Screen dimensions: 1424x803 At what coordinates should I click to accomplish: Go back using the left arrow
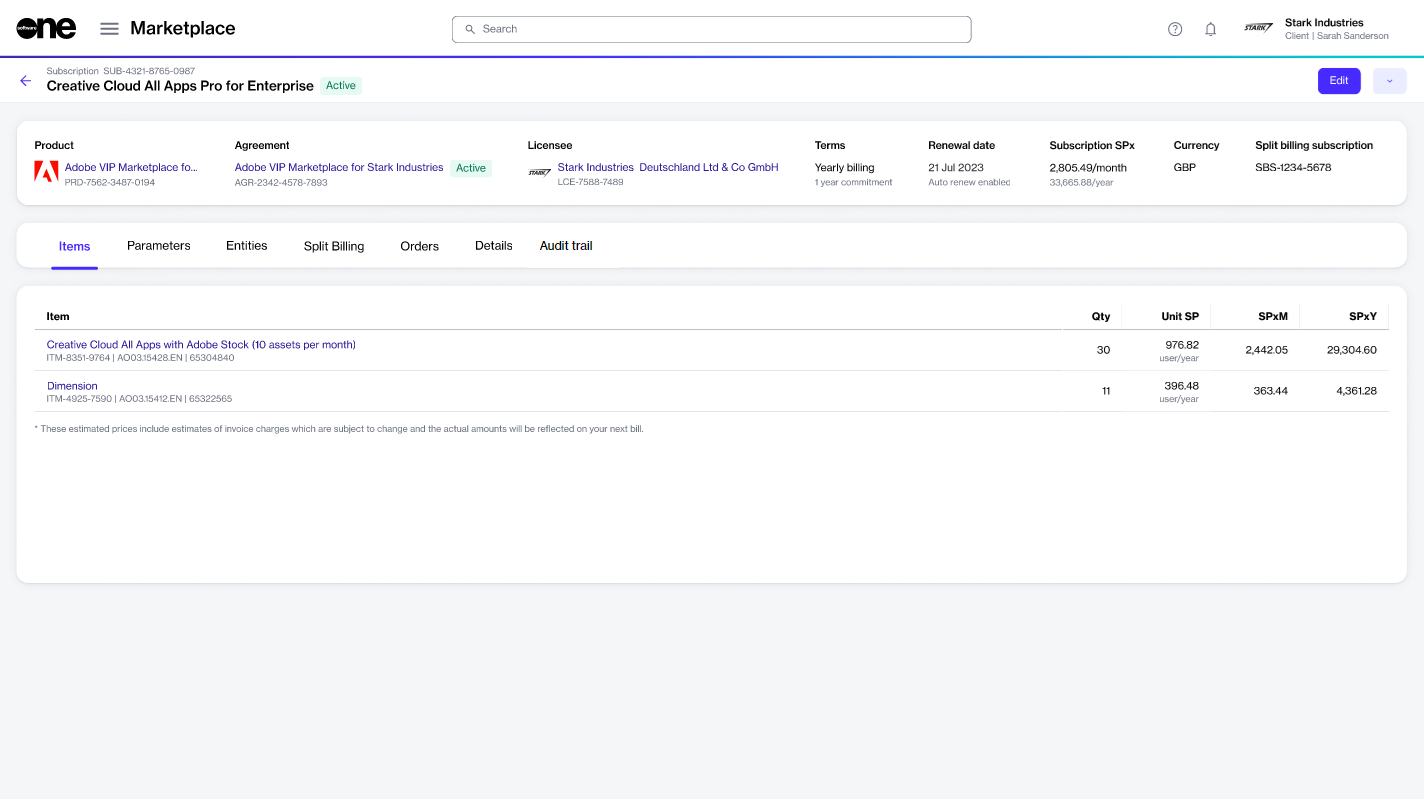26,81
